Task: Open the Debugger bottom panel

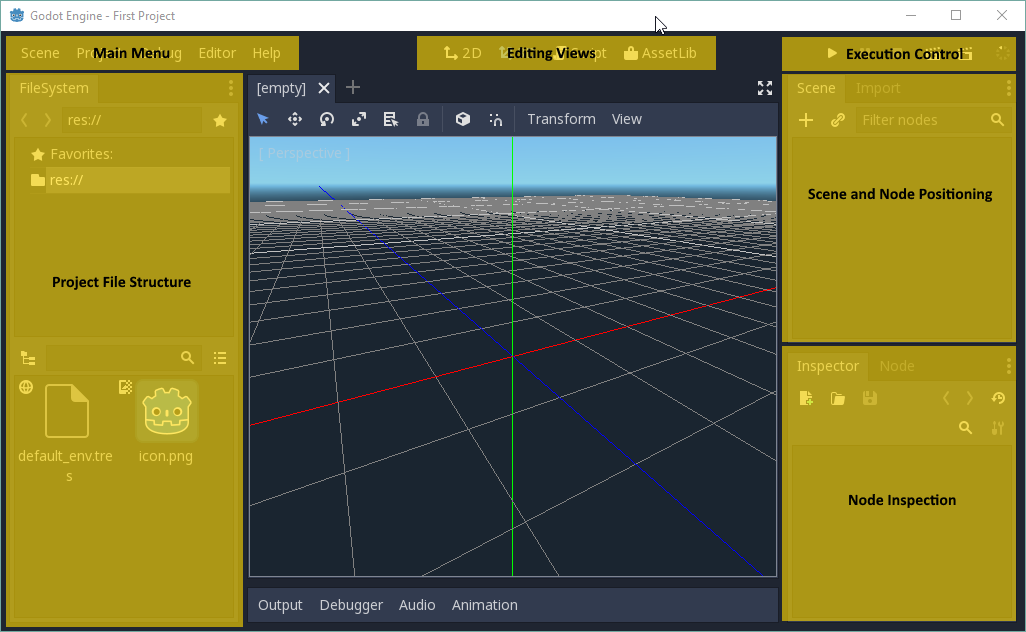Action: pos(351,605)
